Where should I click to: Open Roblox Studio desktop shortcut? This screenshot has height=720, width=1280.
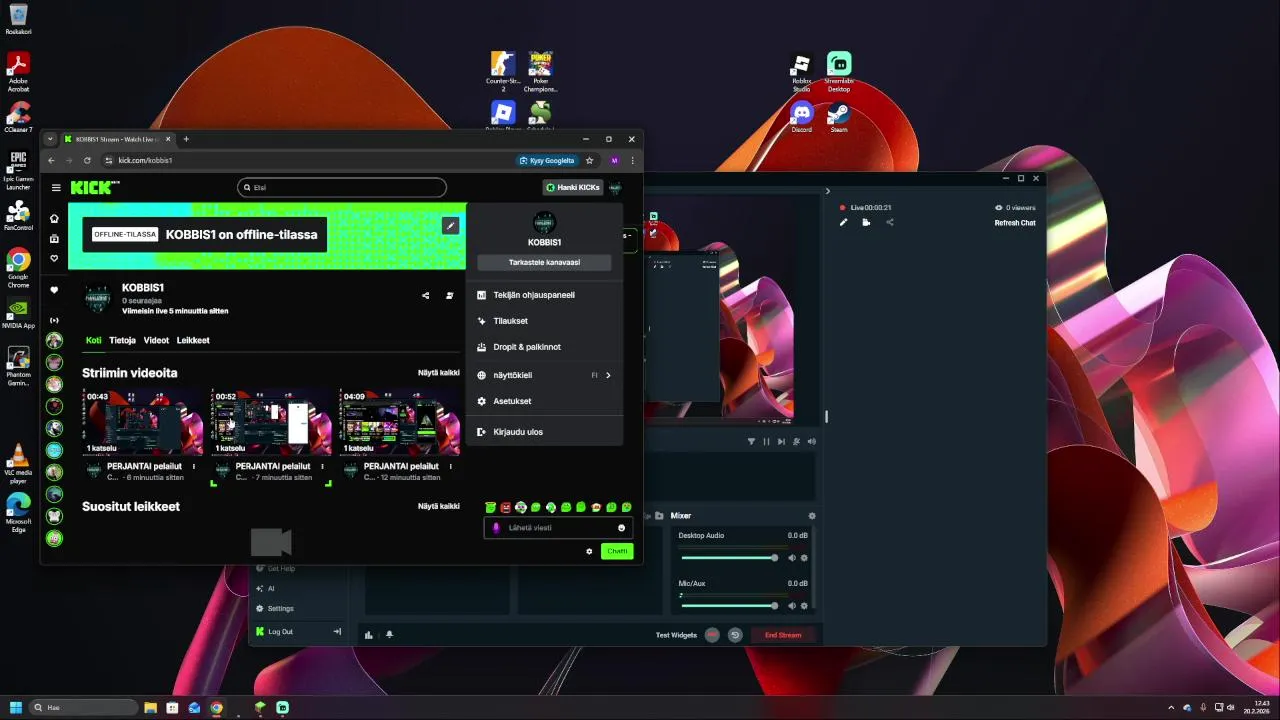pos(801,72)
